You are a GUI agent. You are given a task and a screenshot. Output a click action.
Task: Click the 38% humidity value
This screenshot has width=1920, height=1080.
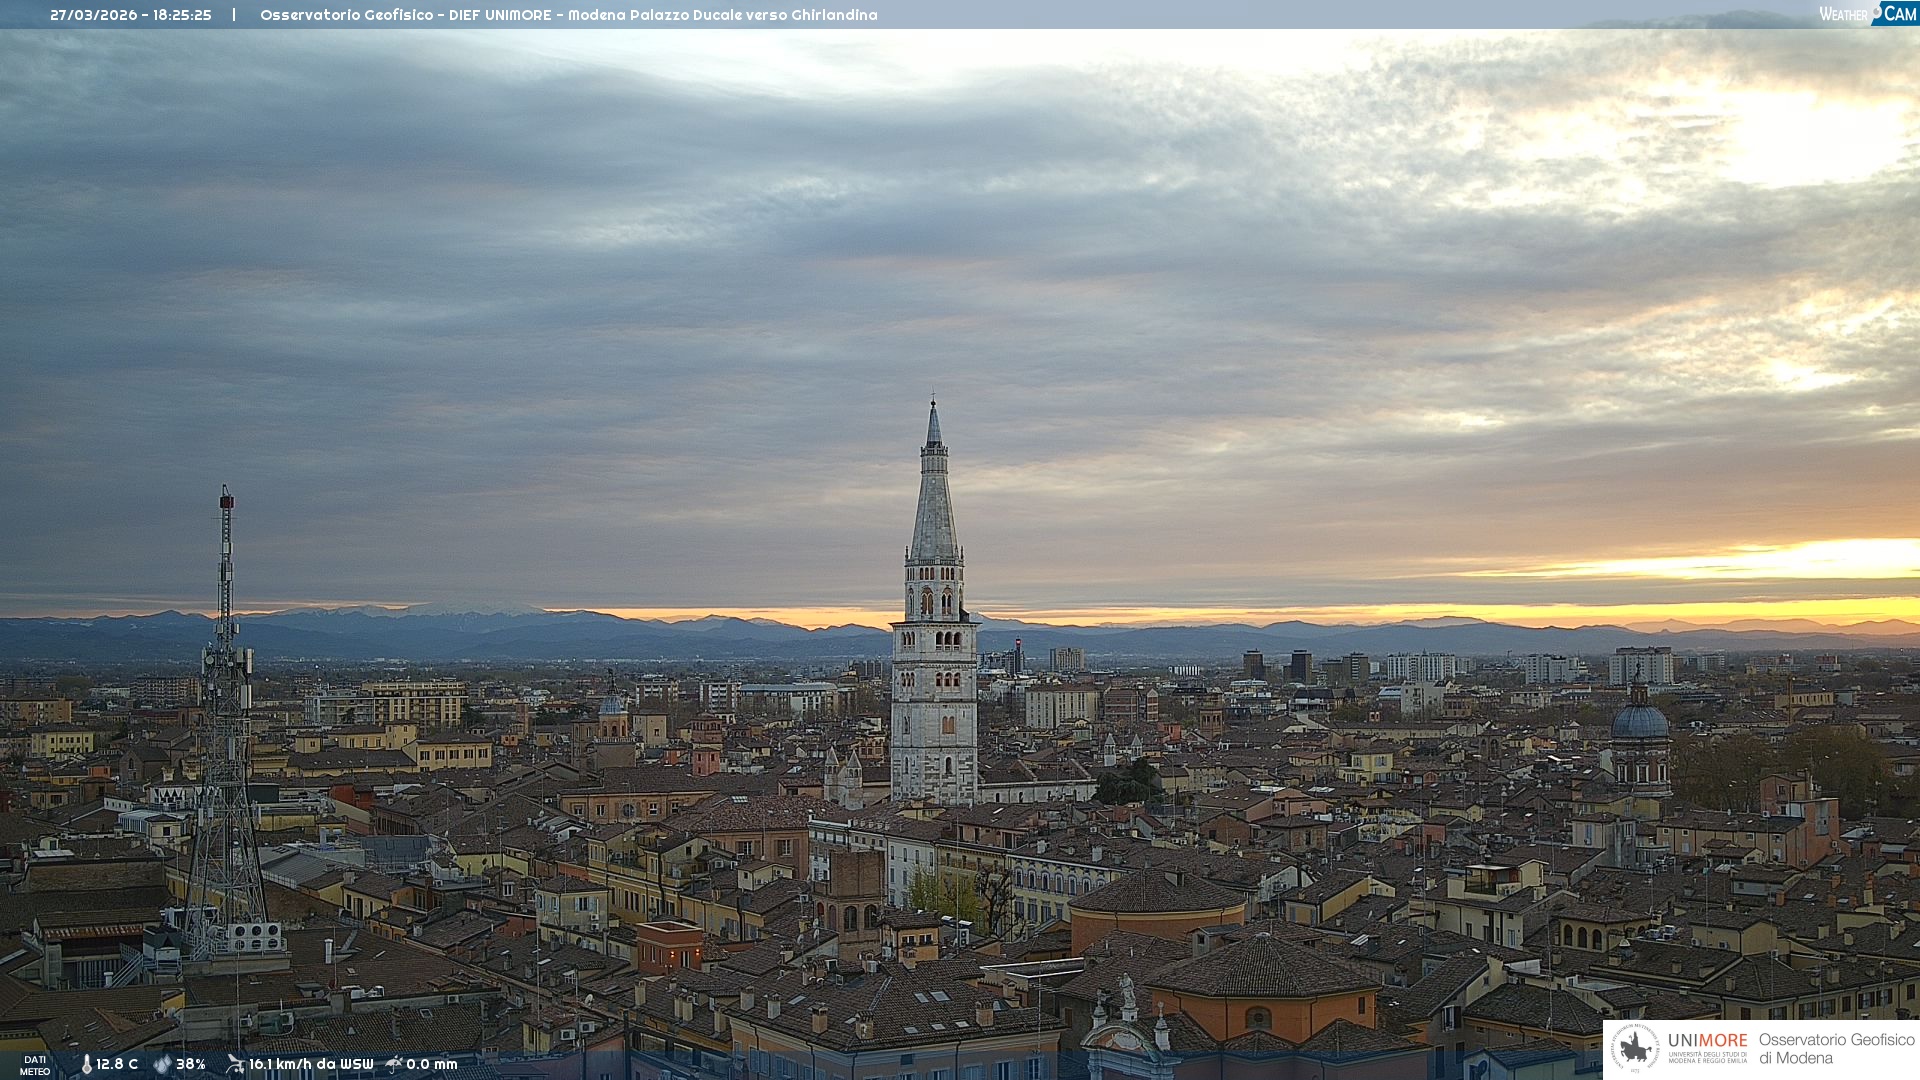(191, 1064)
